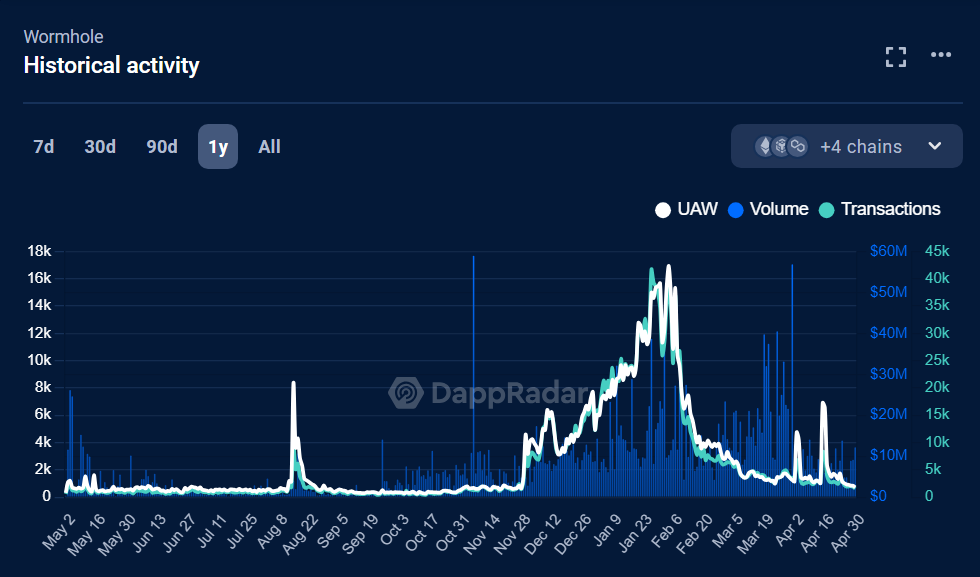The width and height of the screenshot is (980, 577).
Task: Switch to the 30d time range
Action: point(100,147)
